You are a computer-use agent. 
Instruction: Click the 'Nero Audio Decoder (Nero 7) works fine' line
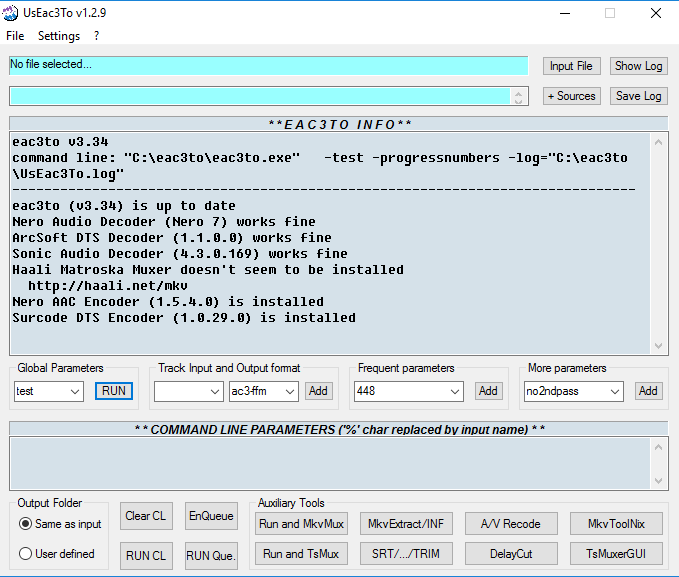[x=164, y=222]
